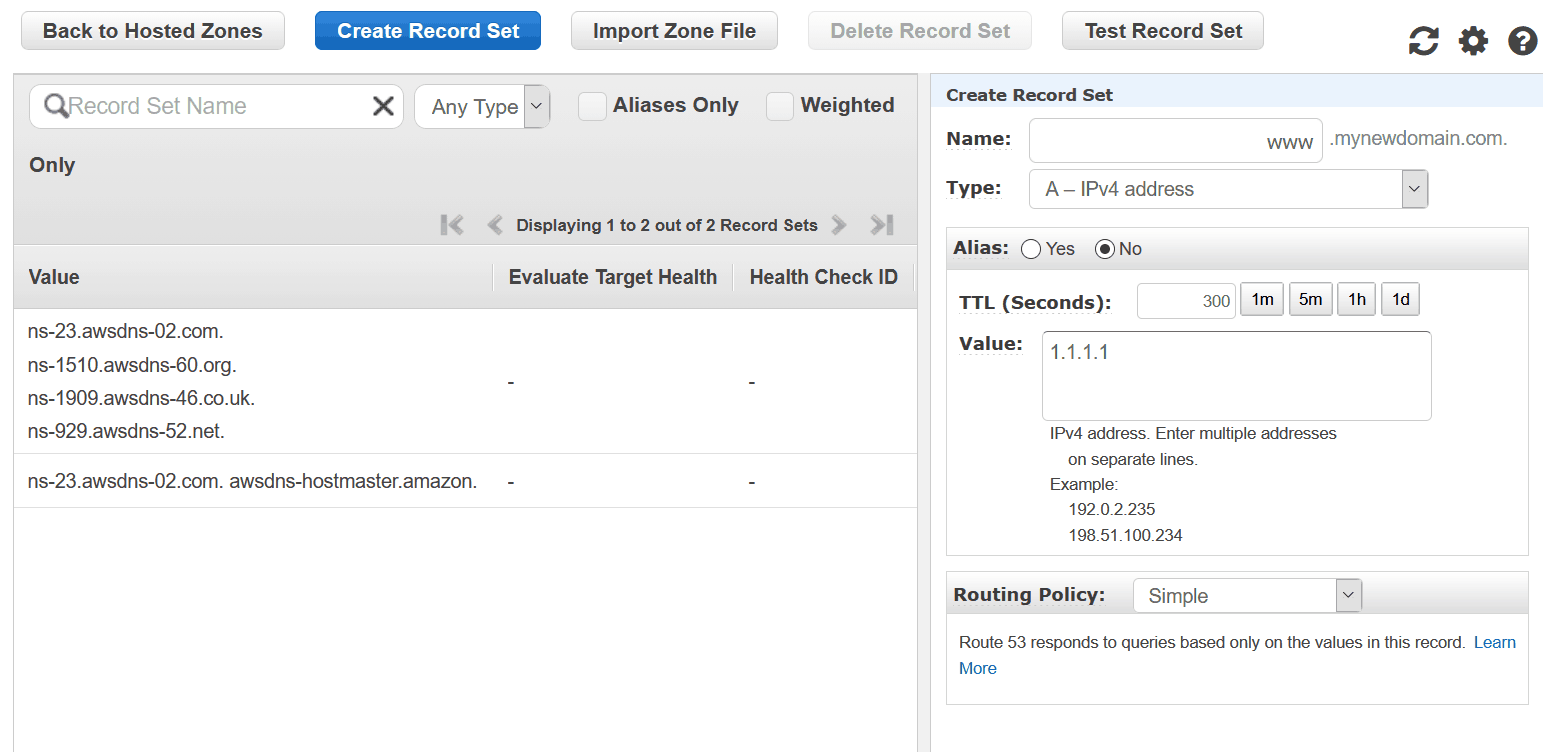Click the search magnifier icon

coord(55,106)
